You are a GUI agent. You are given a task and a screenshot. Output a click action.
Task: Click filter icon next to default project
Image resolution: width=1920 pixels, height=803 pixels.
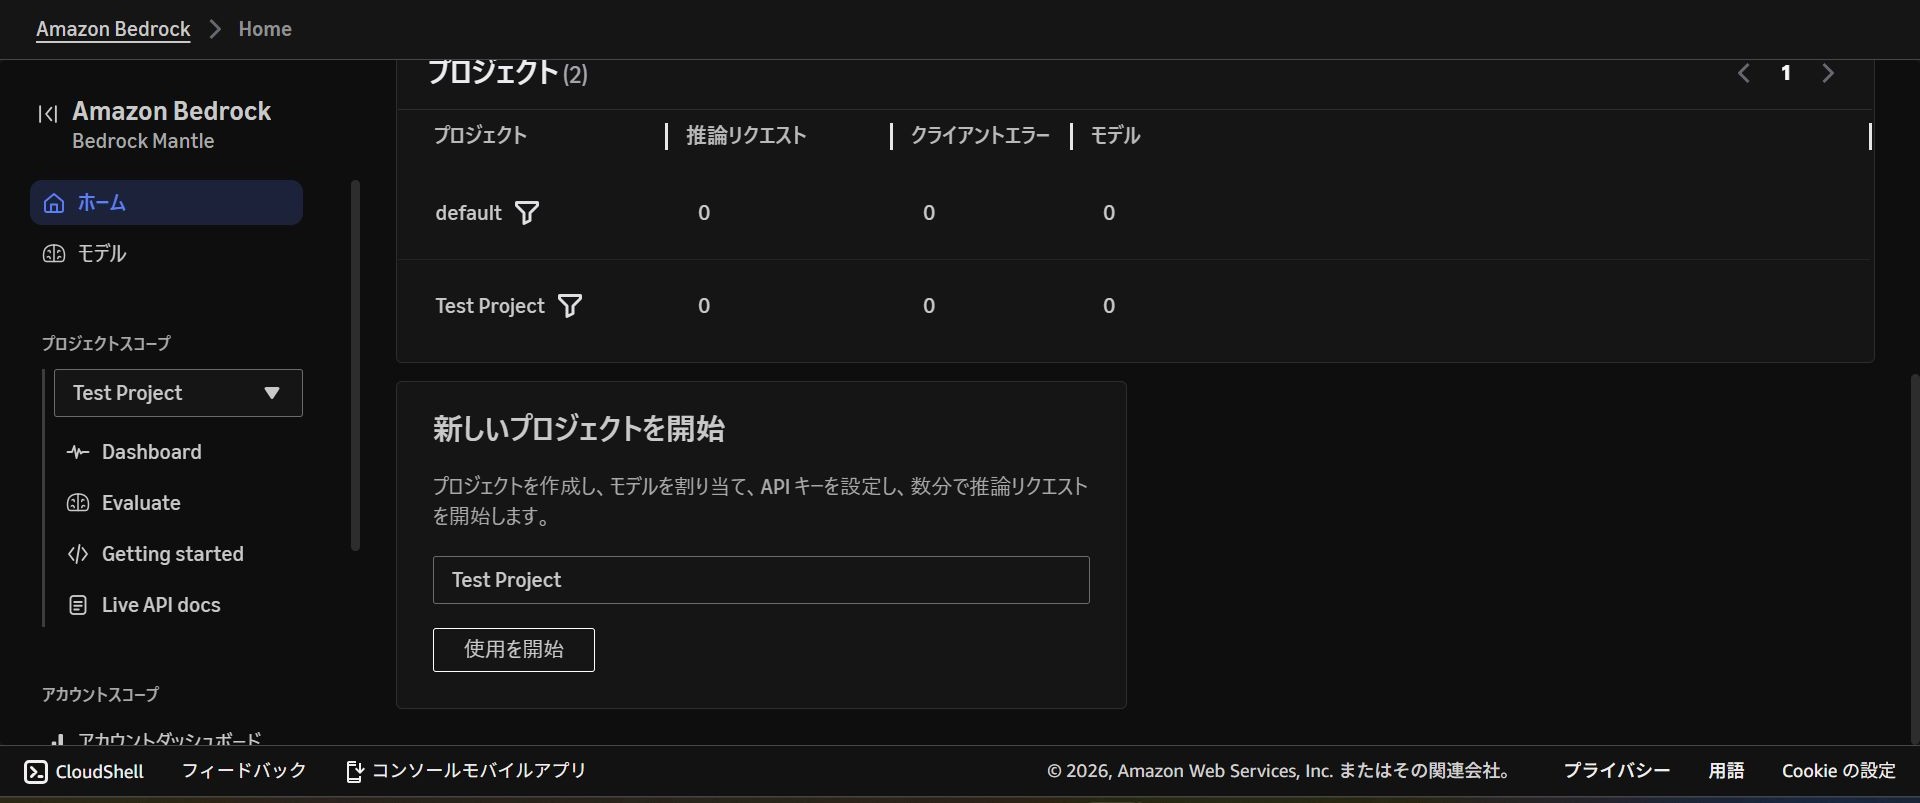[527, 213]
